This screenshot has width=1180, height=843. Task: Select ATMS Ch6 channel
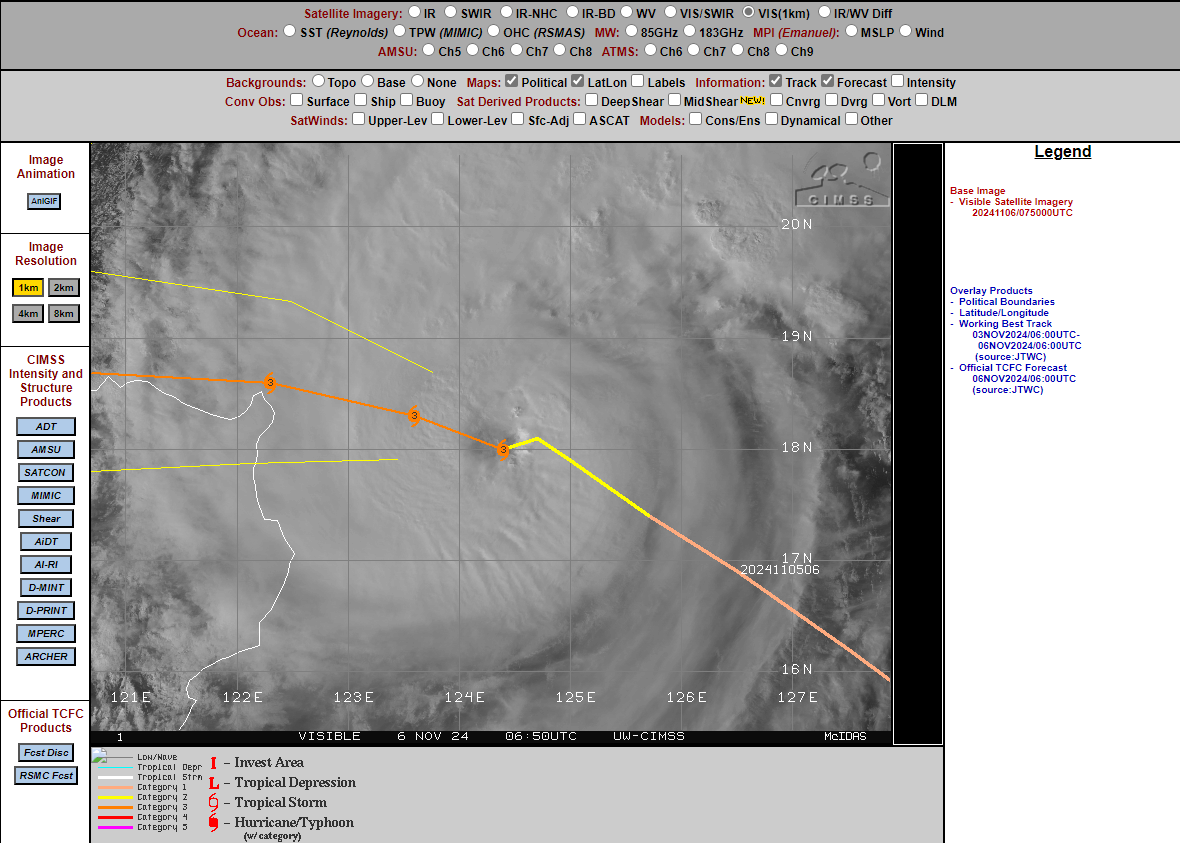(x=650, y=50)
